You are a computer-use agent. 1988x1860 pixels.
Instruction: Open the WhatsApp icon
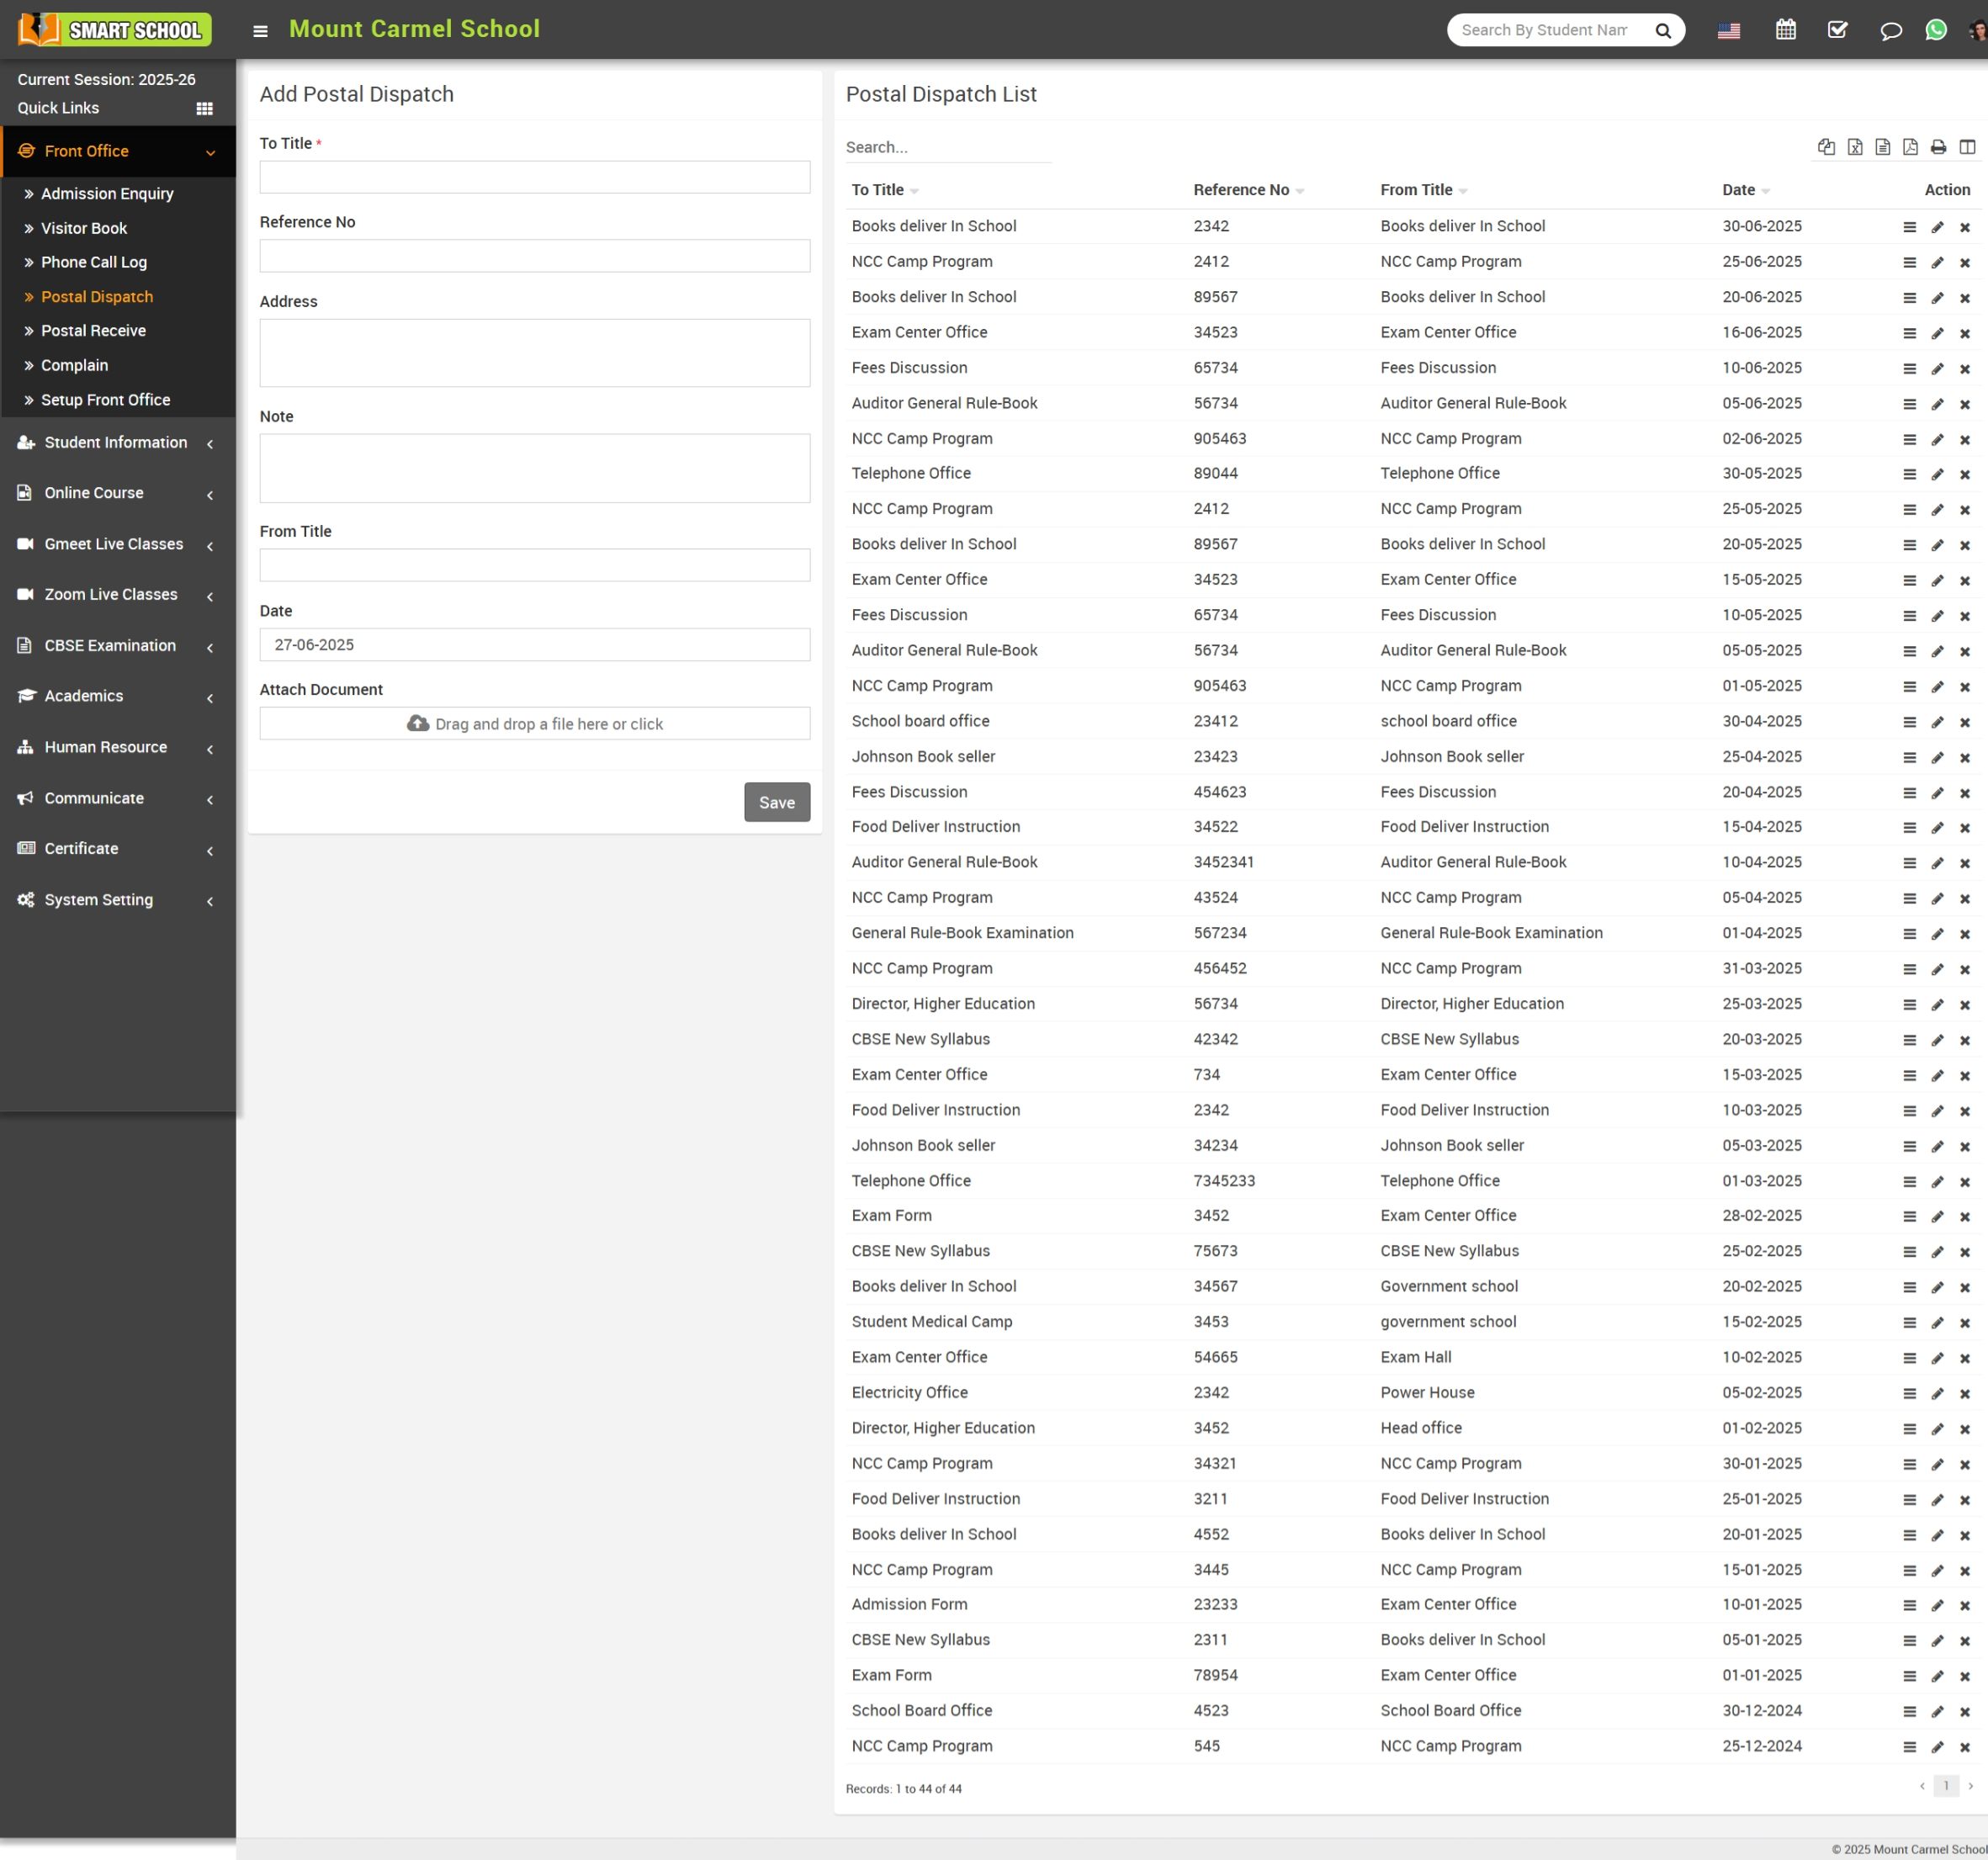pos(1936,30)
